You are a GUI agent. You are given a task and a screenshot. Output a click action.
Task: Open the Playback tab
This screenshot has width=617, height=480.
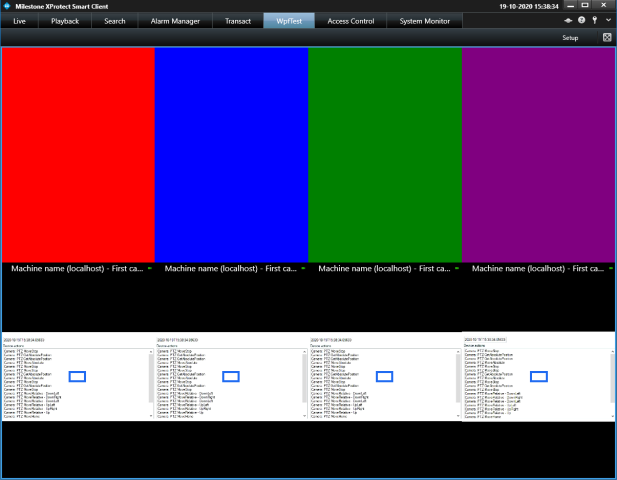[65, 21]
